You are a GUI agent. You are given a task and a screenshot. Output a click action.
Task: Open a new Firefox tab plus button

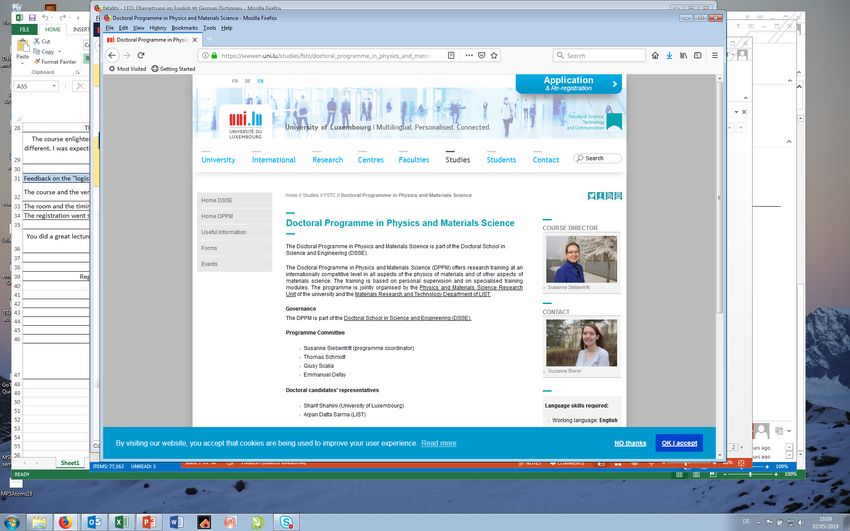210,39
